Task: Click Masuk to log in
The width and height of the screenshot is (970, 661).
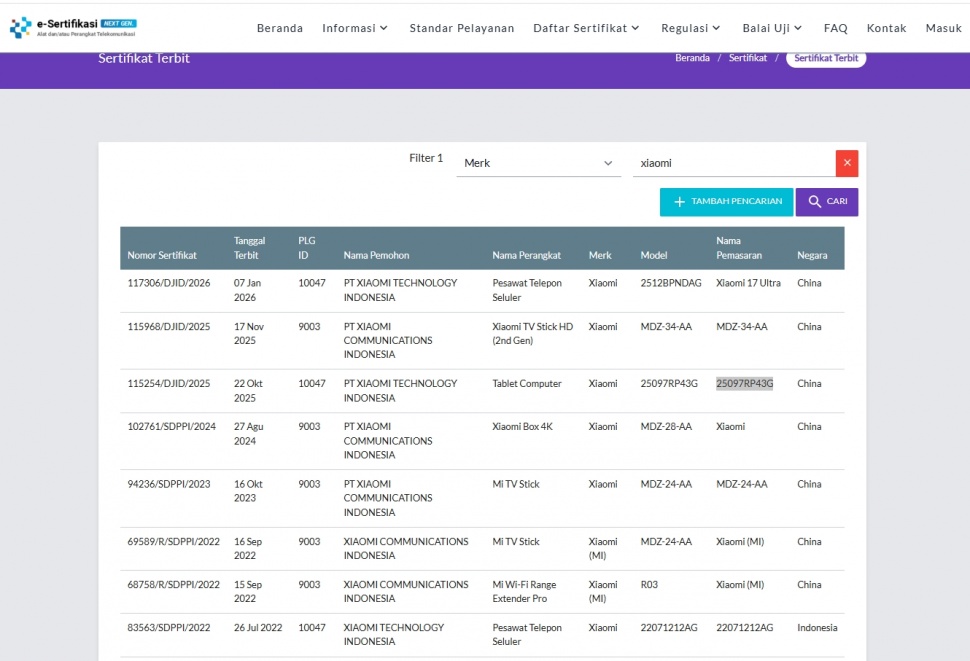Action: pyautogui.click(x=943, y=28)
